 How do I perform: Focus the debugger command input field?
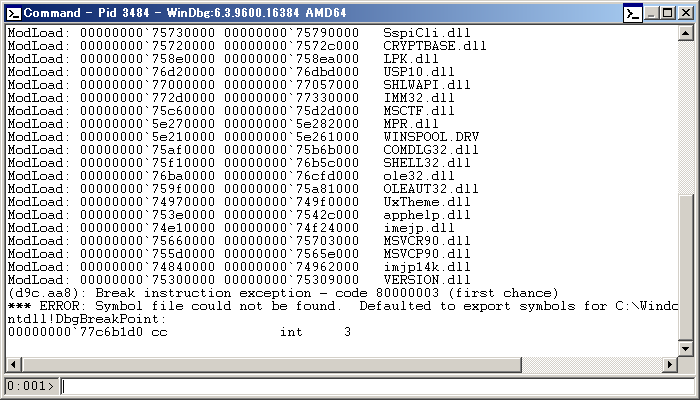coord(378,386)
